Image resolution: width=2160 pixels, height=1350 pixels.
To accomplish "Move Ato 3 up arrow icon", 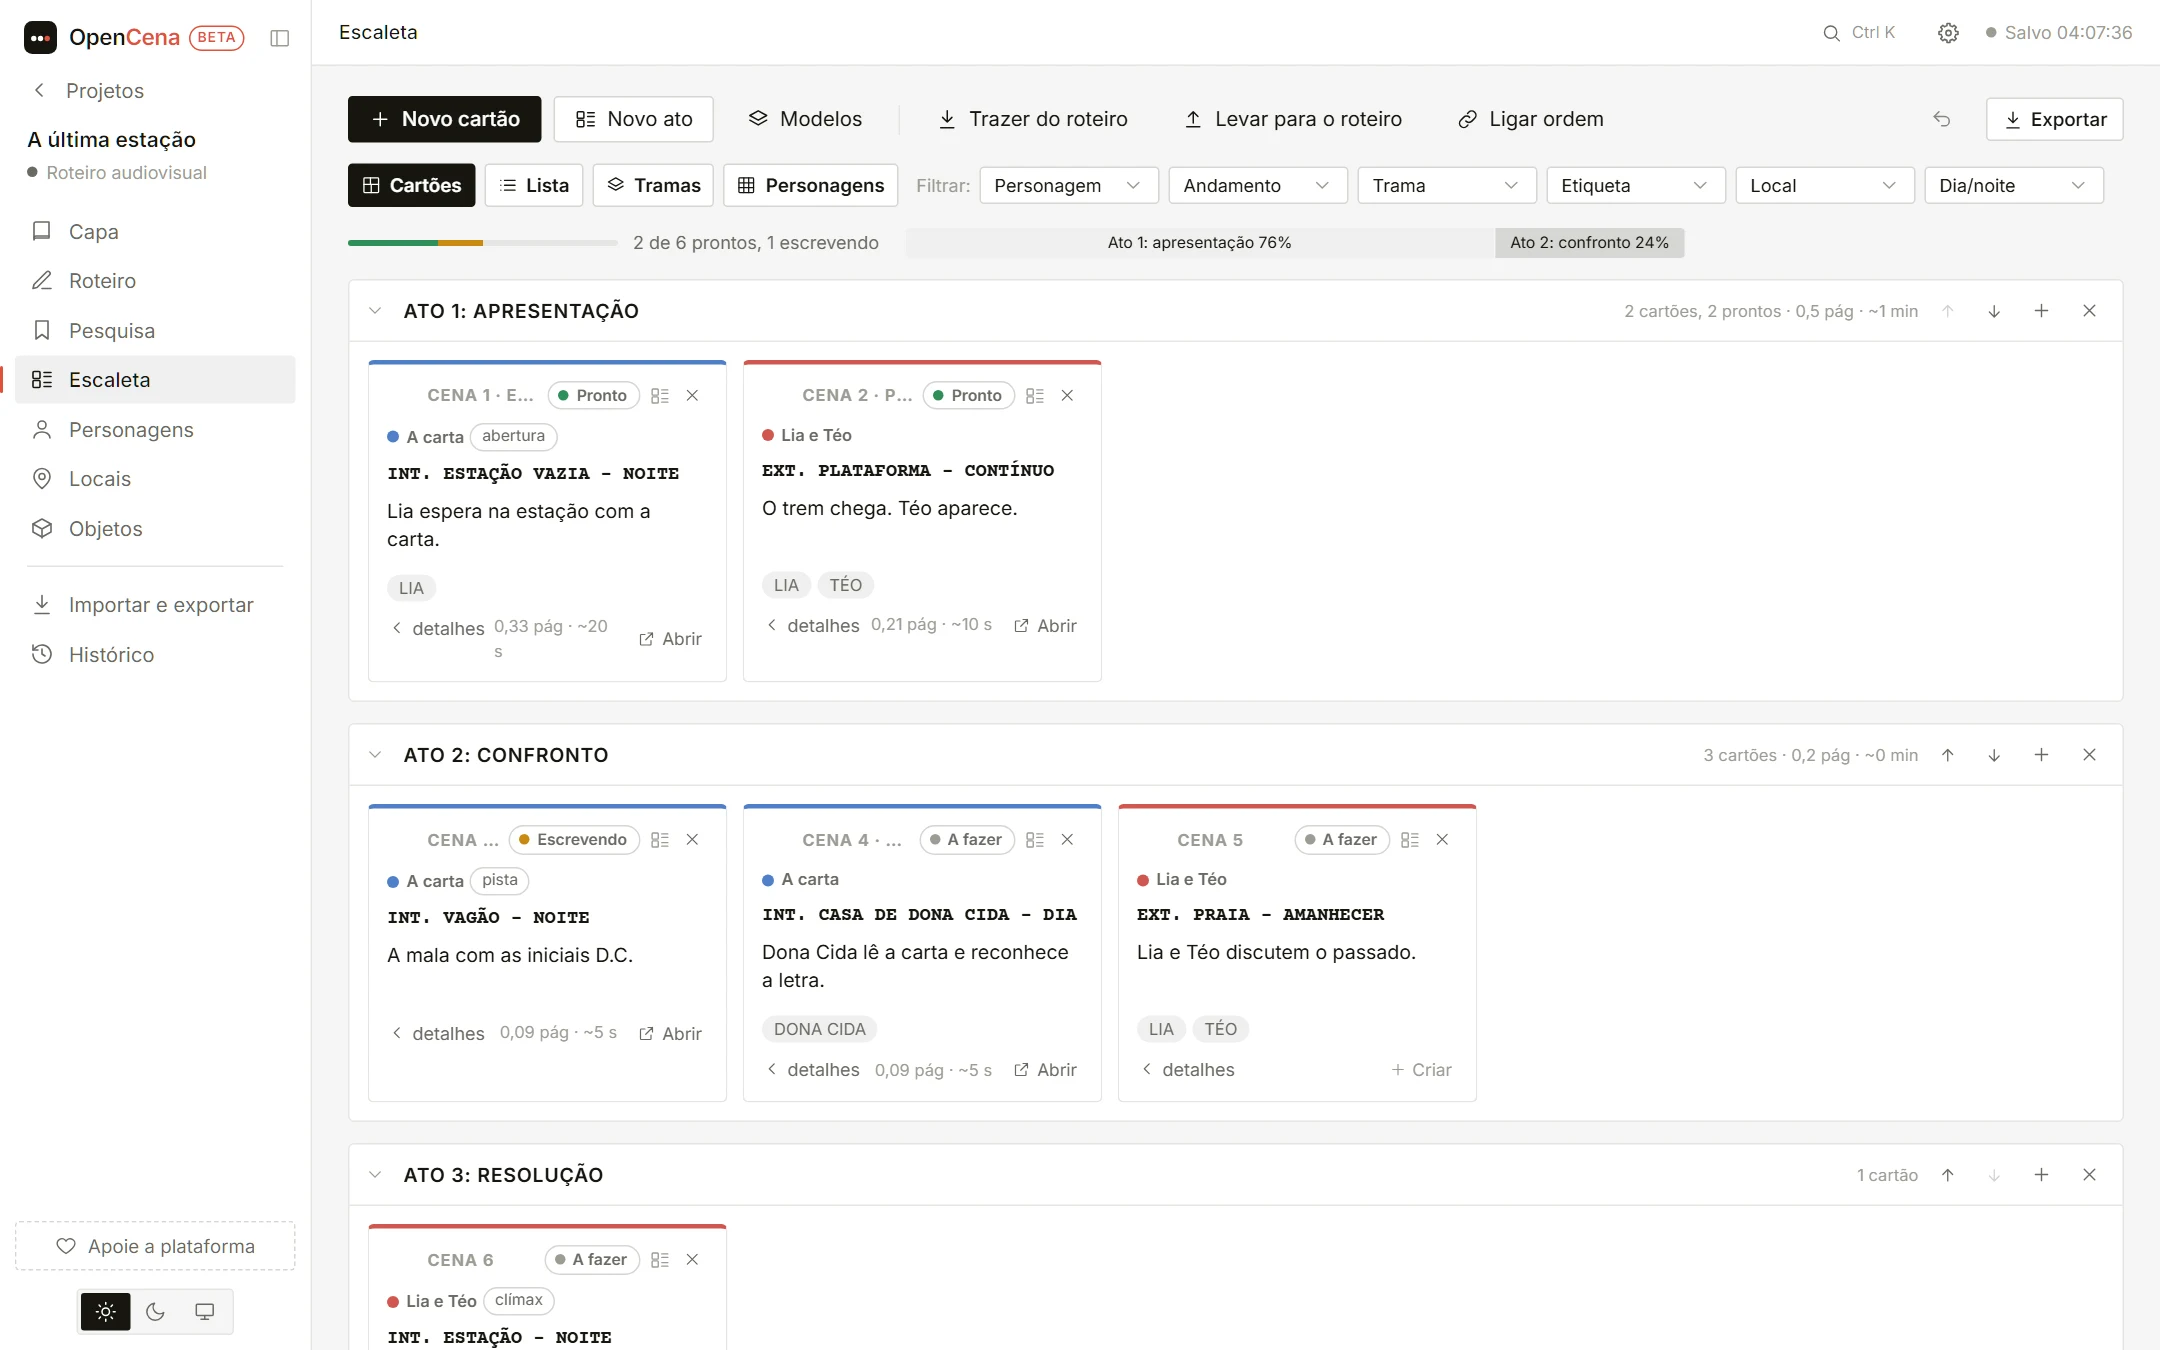I will tap(1948, 1175).
